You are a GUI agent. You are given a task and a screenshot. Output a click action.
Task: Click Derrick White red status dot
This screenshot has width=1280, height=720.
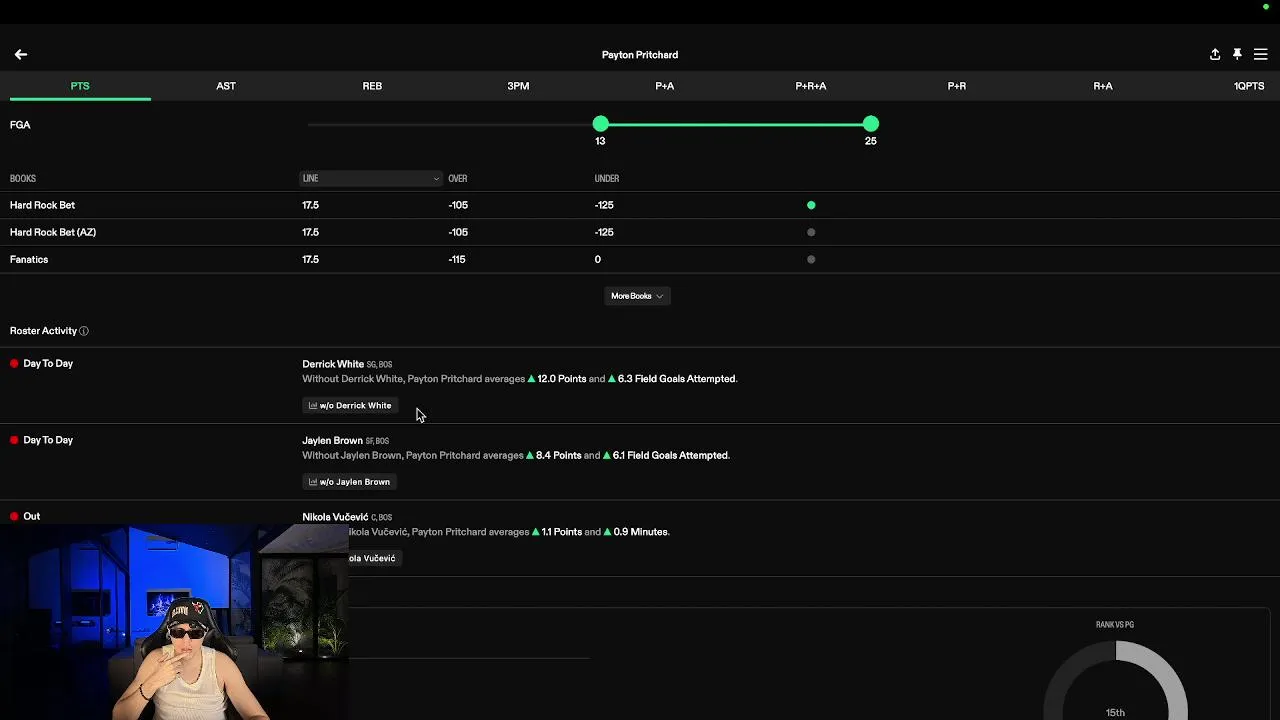point(14,364)
